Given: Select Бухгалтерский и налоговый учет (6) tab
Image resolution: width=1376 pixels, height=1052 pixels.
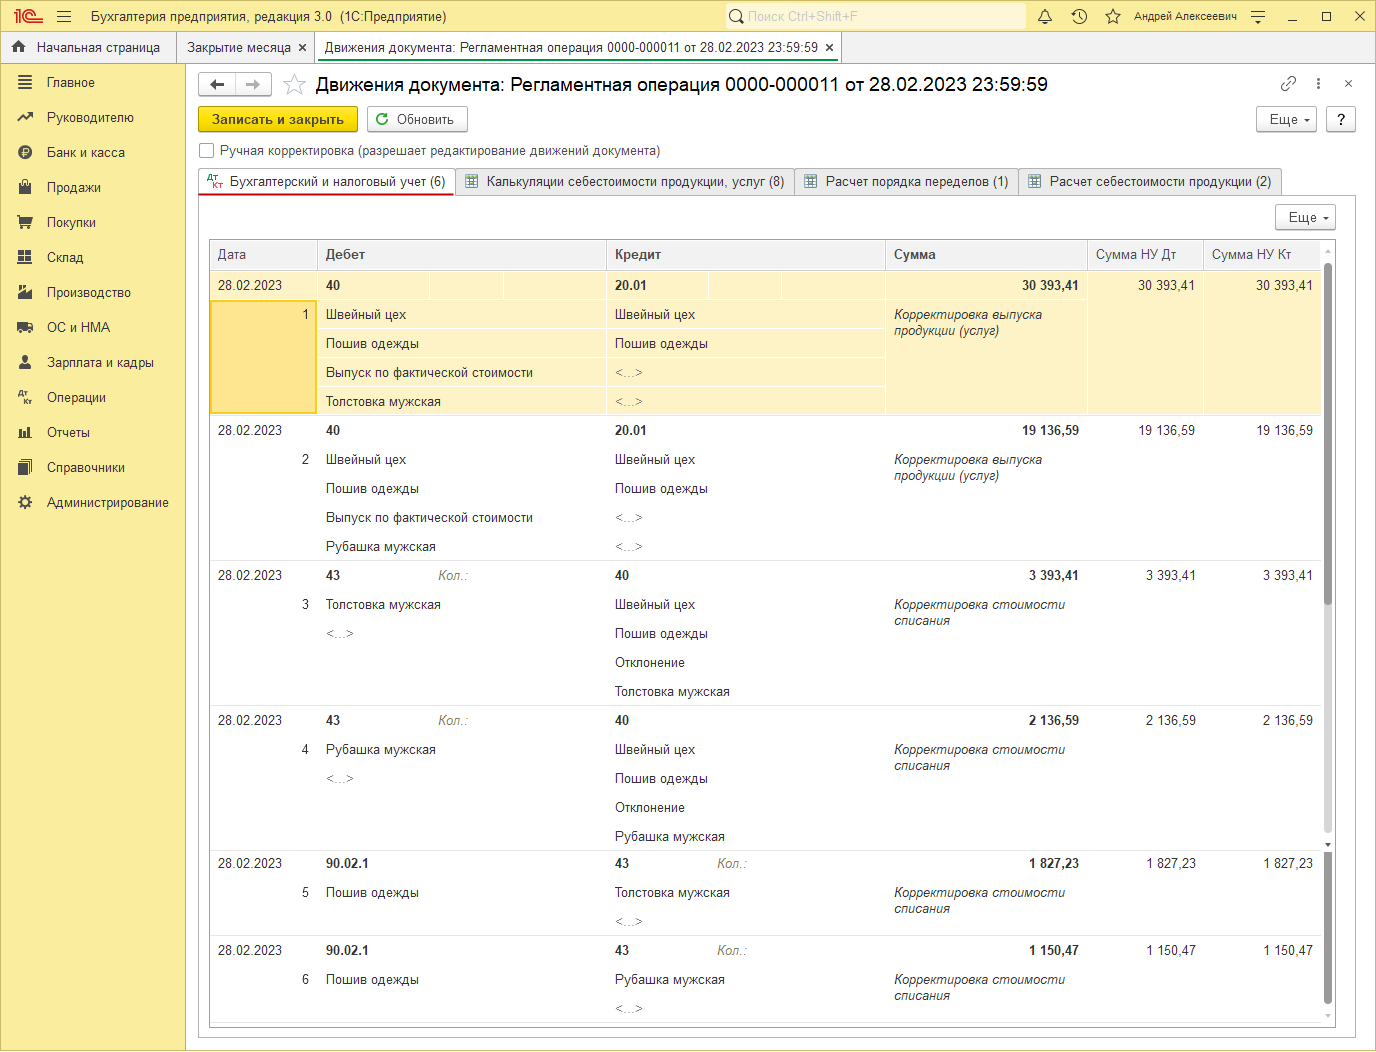Looking at the screenshot, I should (x=327, y=181).
